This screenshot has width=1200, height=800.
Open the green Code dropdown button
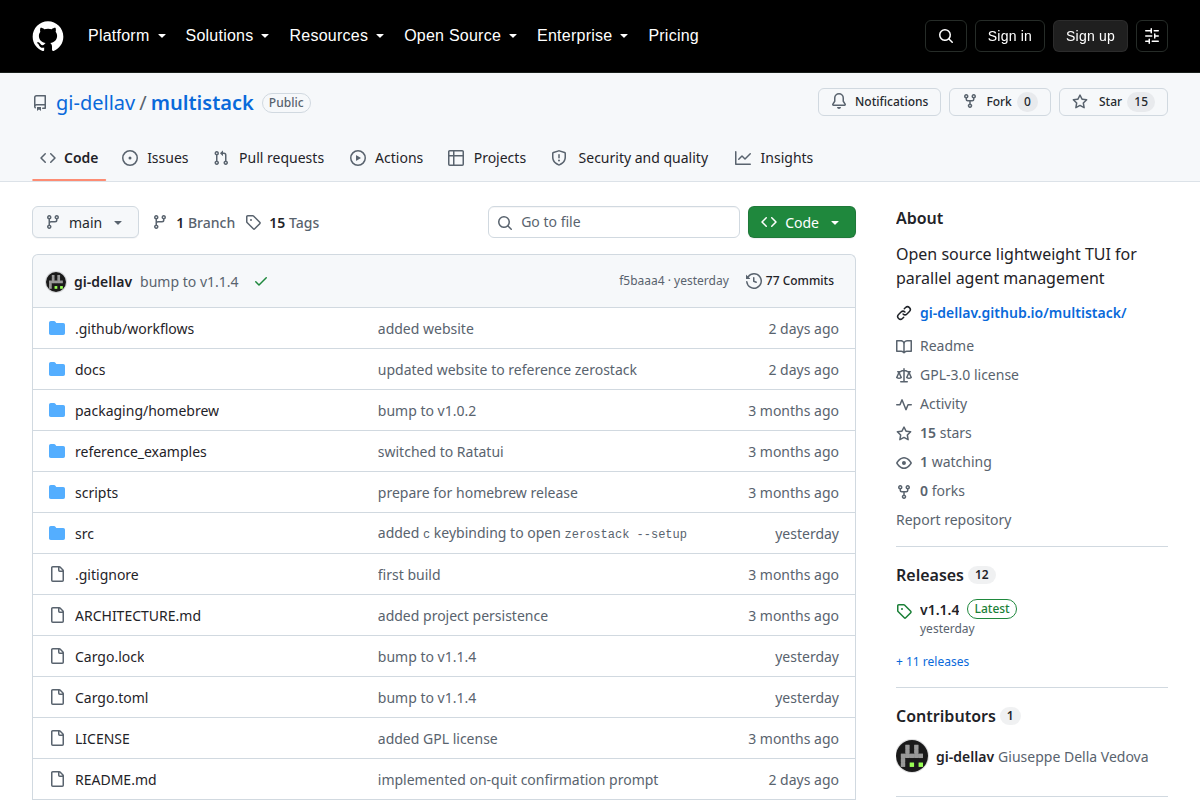(x=802, y=222)
